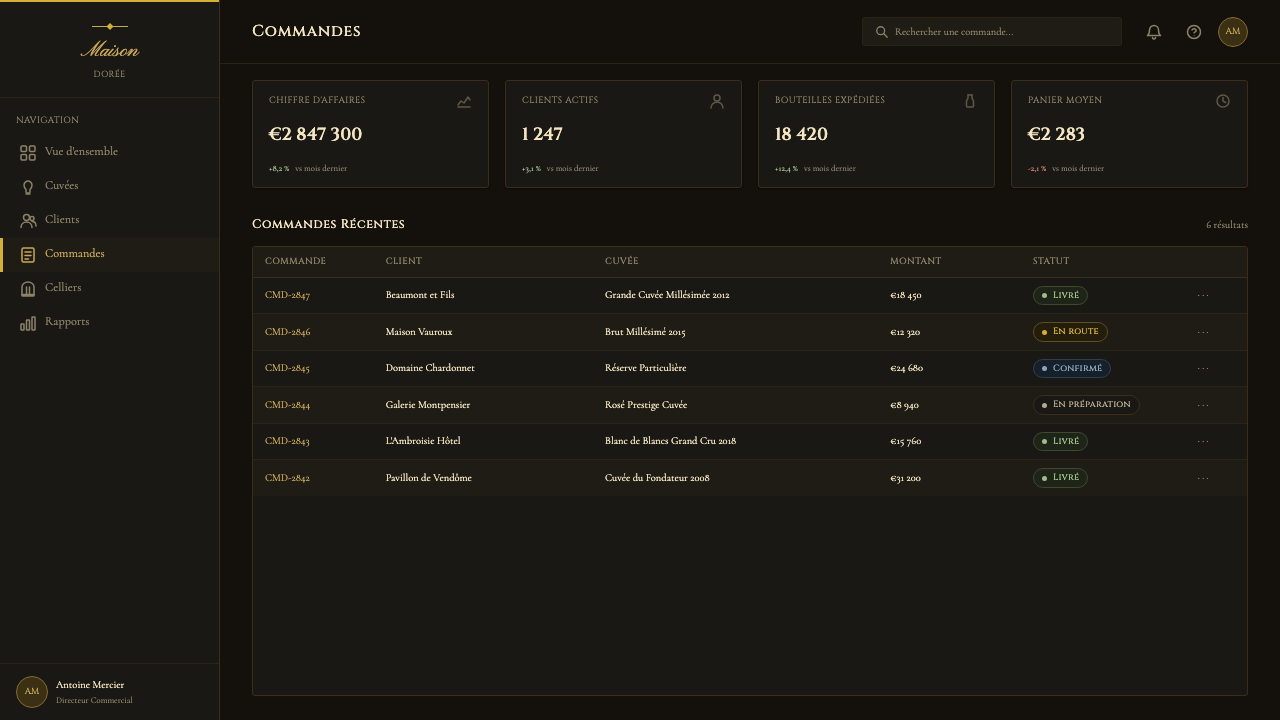
Task: Click the clock icon on Panier moyen card
Action: click(x=1223, y=102)
